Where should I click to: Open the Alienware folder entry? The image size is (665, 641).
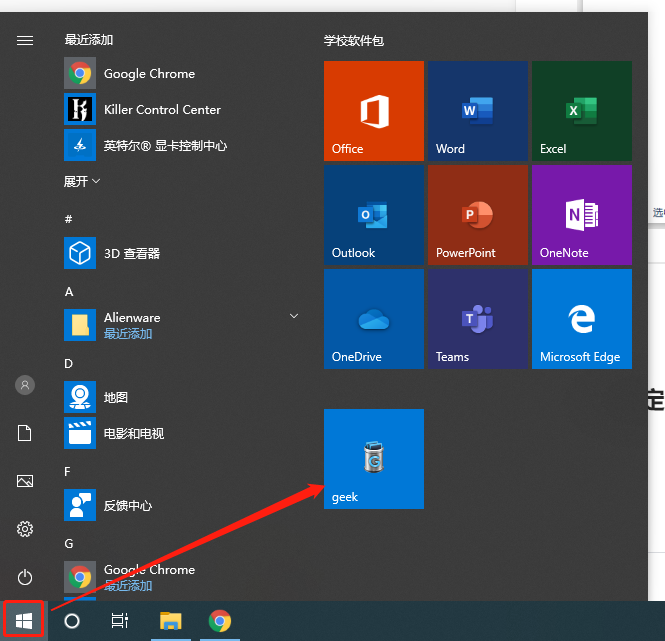(182, 325)
